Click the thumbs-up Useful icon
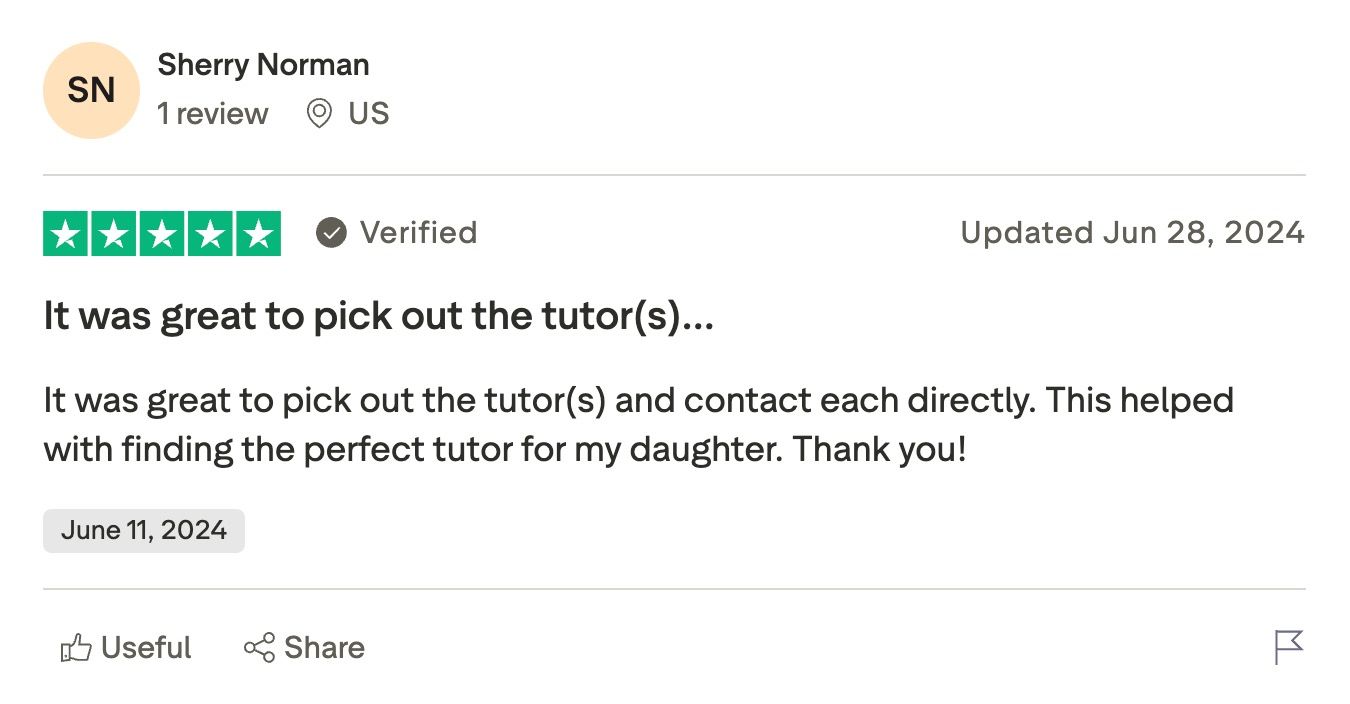 [76, 647]
